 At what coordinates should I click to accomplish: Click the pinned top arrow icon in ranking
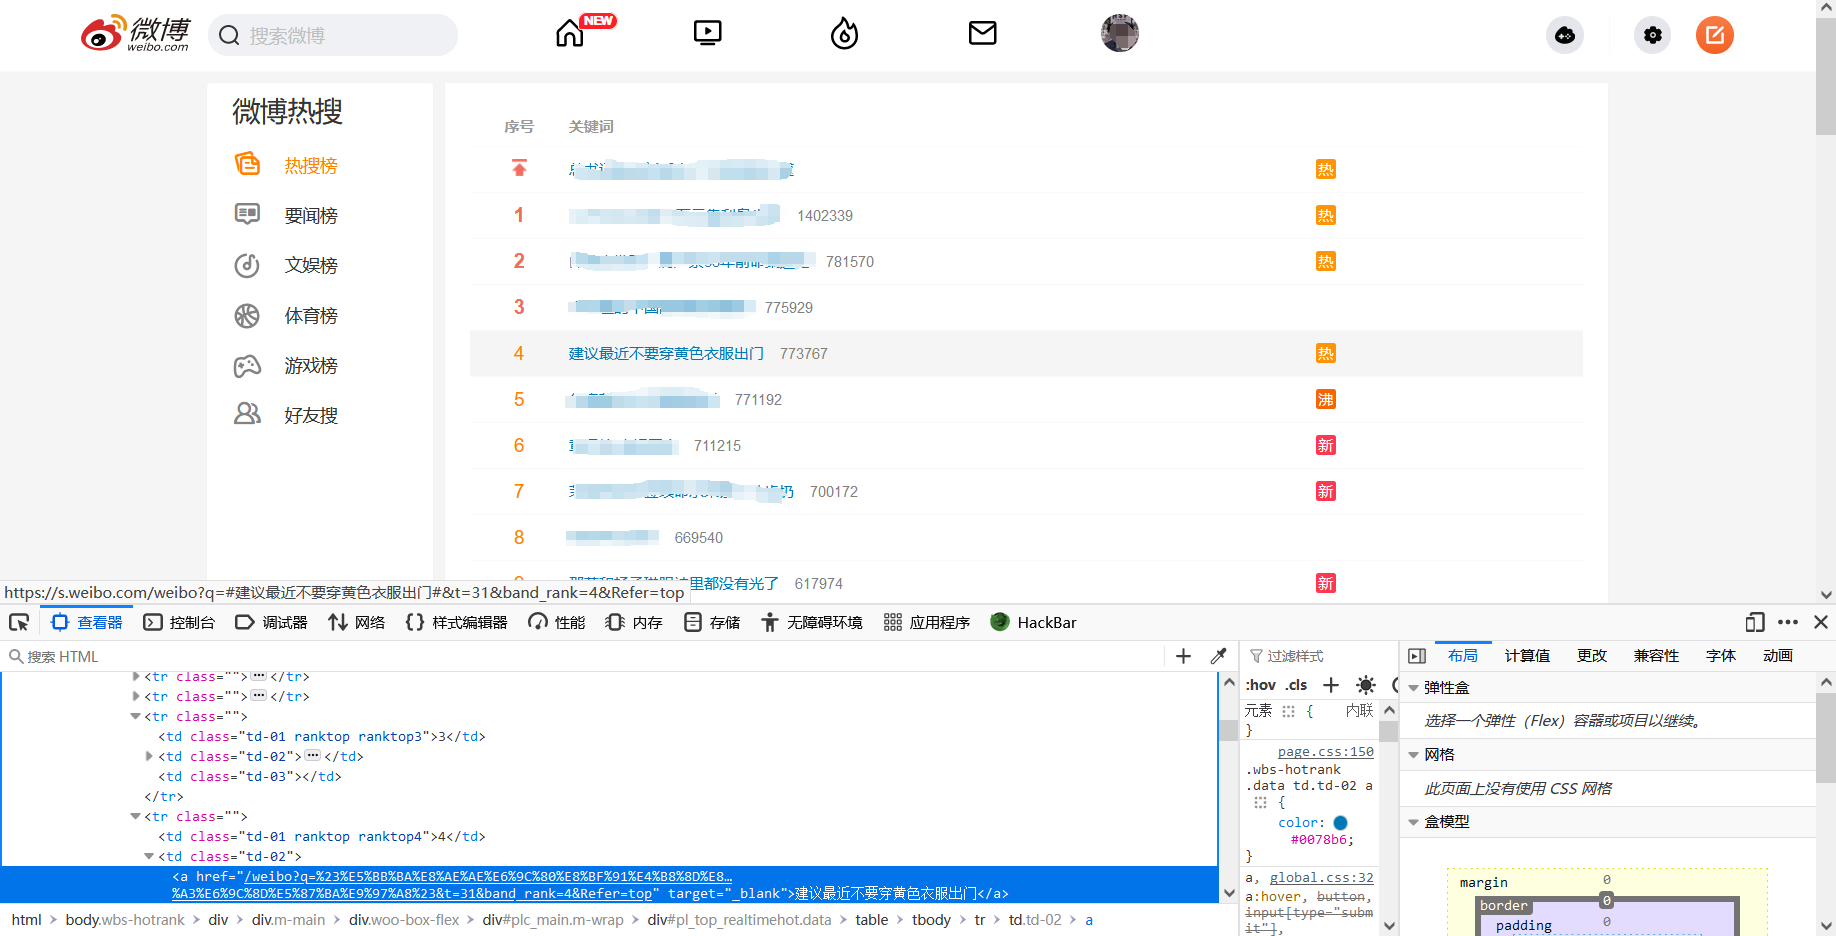[519, 168]
